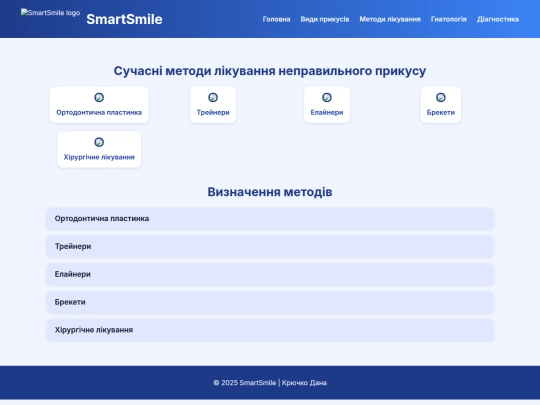Expand the Хірургічне лікування definition row
The height and width of the screenshot is (405, 540).
click(x=270, y=330)
